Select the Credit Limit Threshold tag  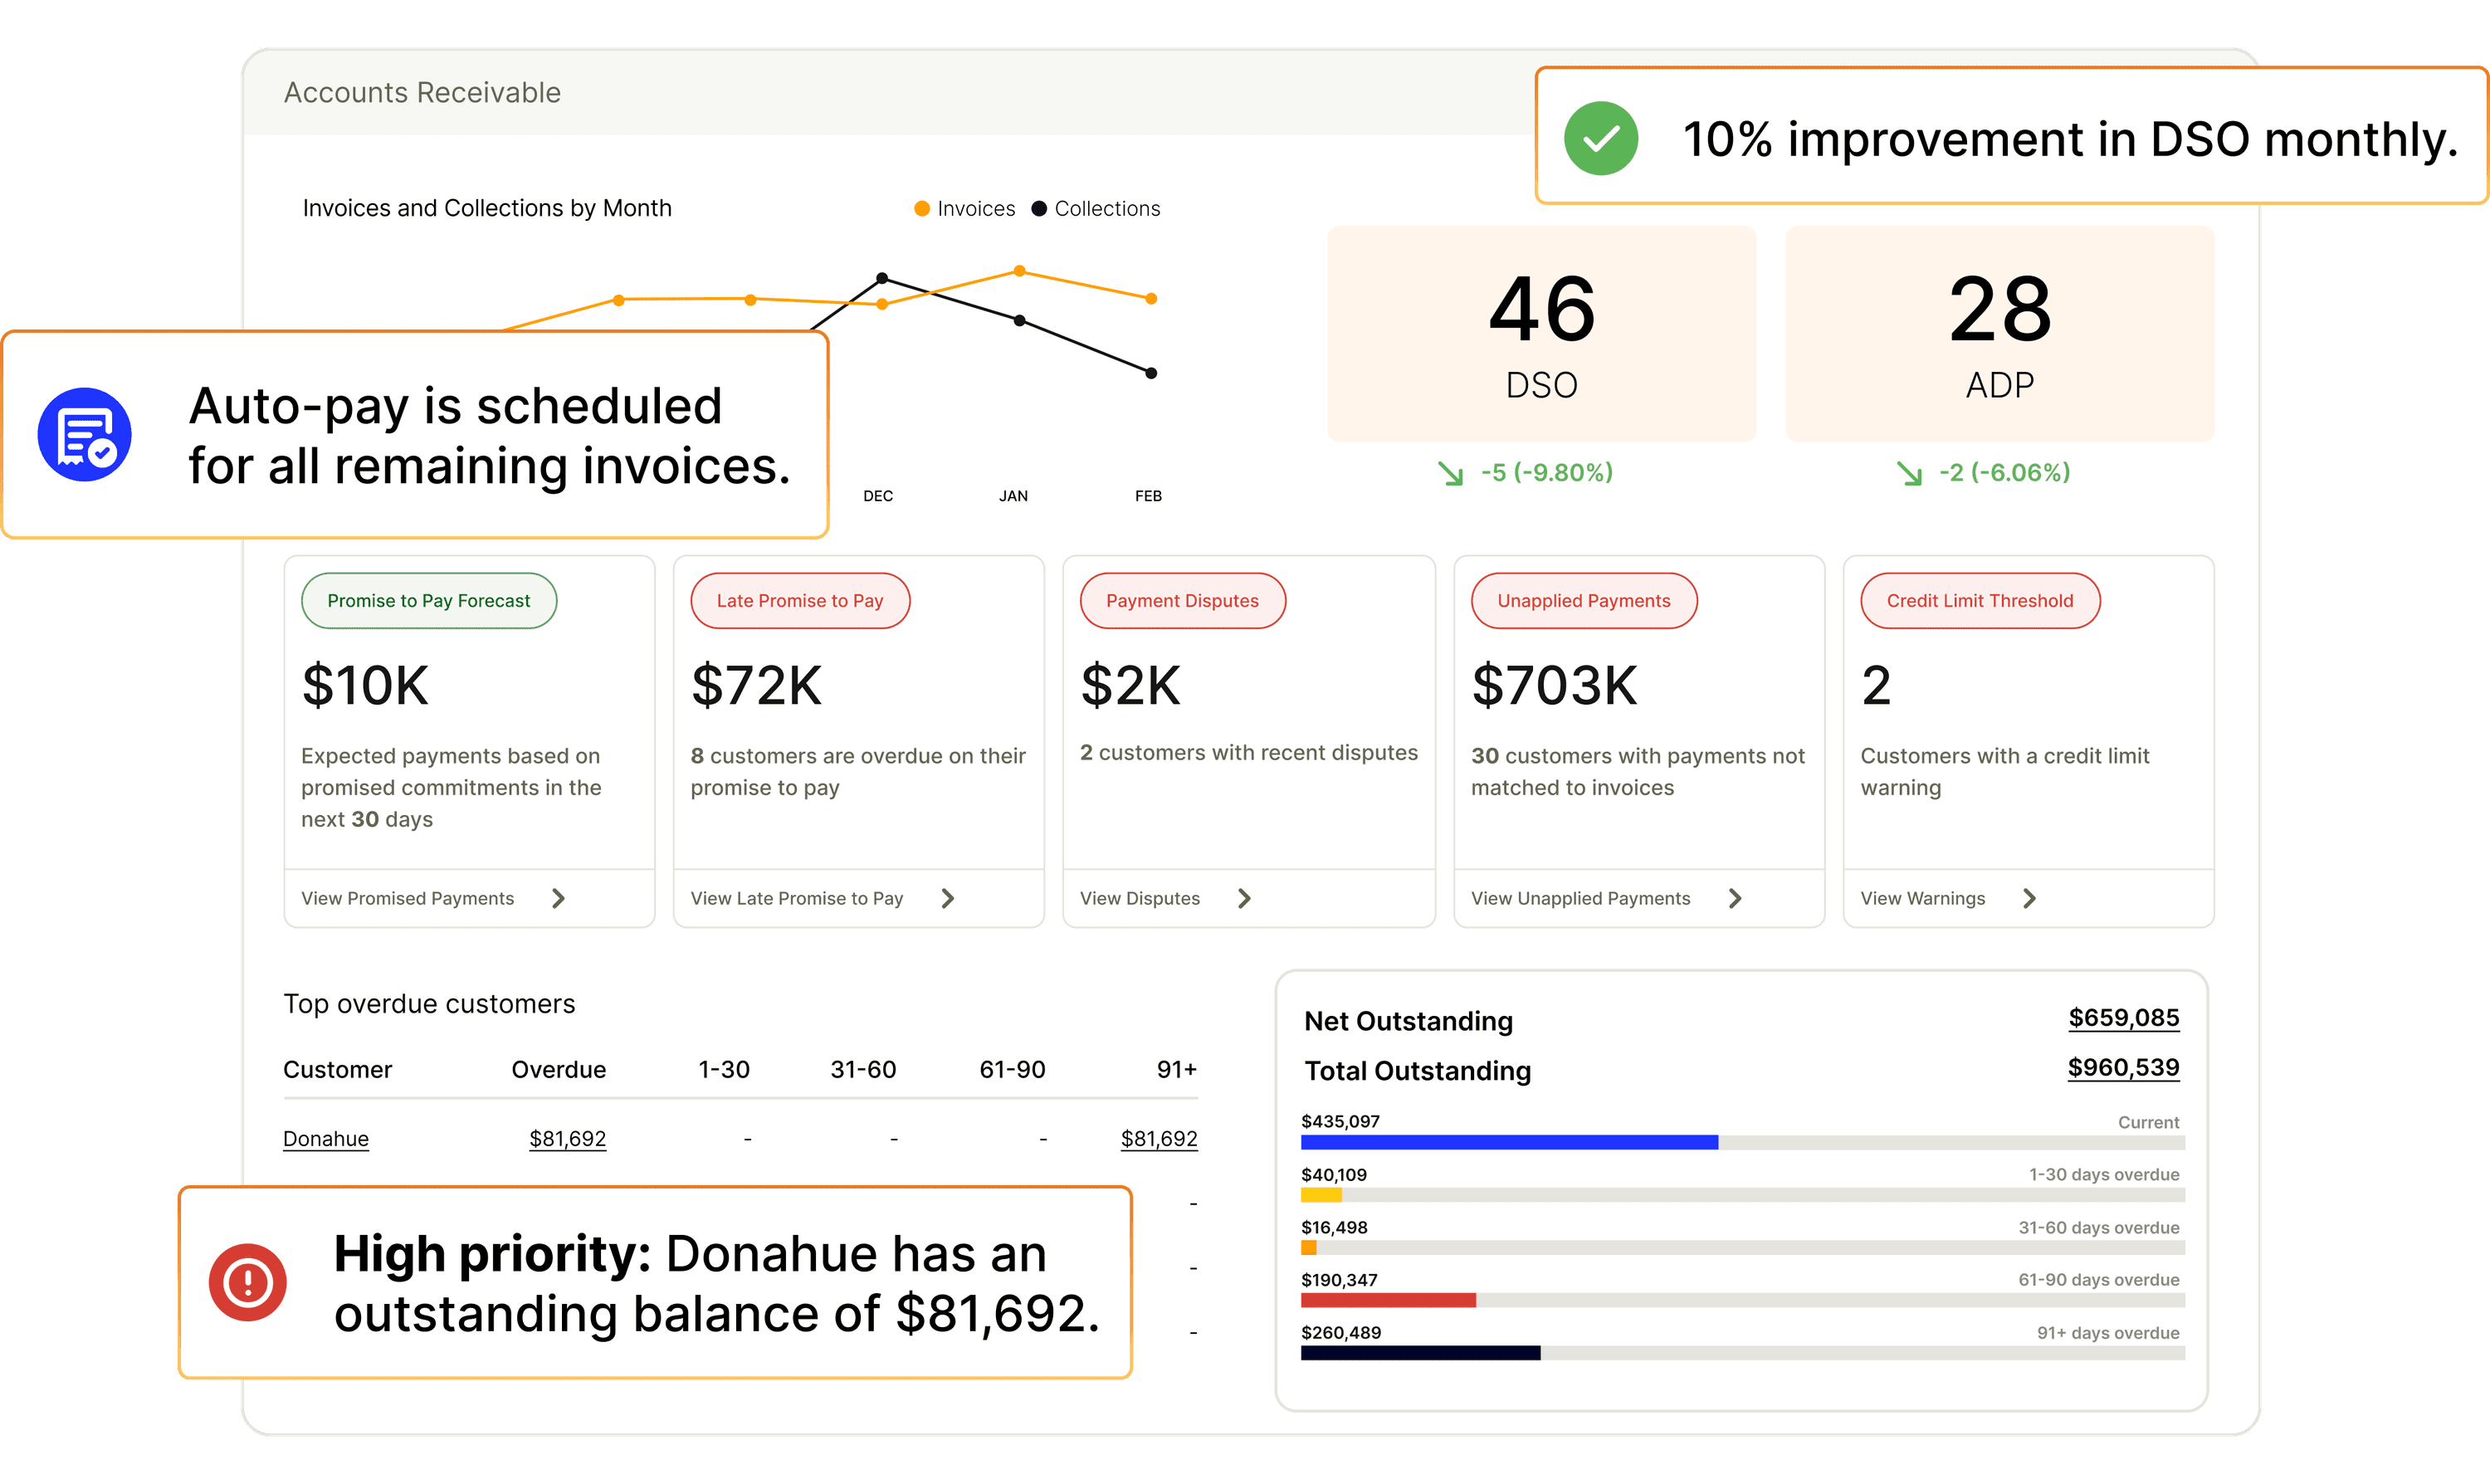click(x=1980, y=600)
